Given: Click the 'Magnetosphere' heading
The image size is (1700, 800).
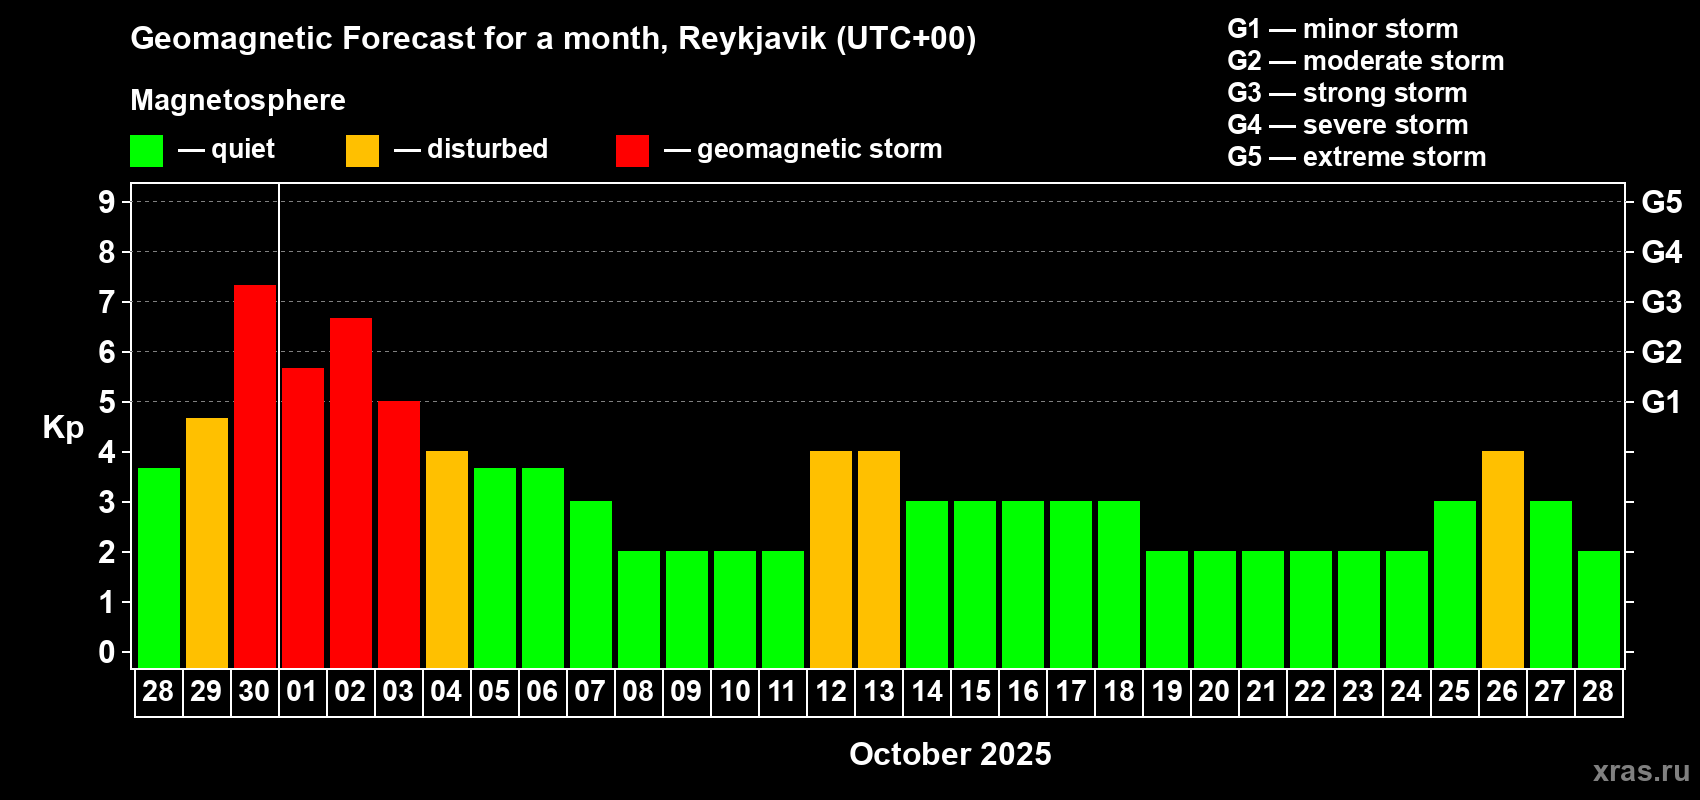Looking at the screenshot, I should point(238,100).
